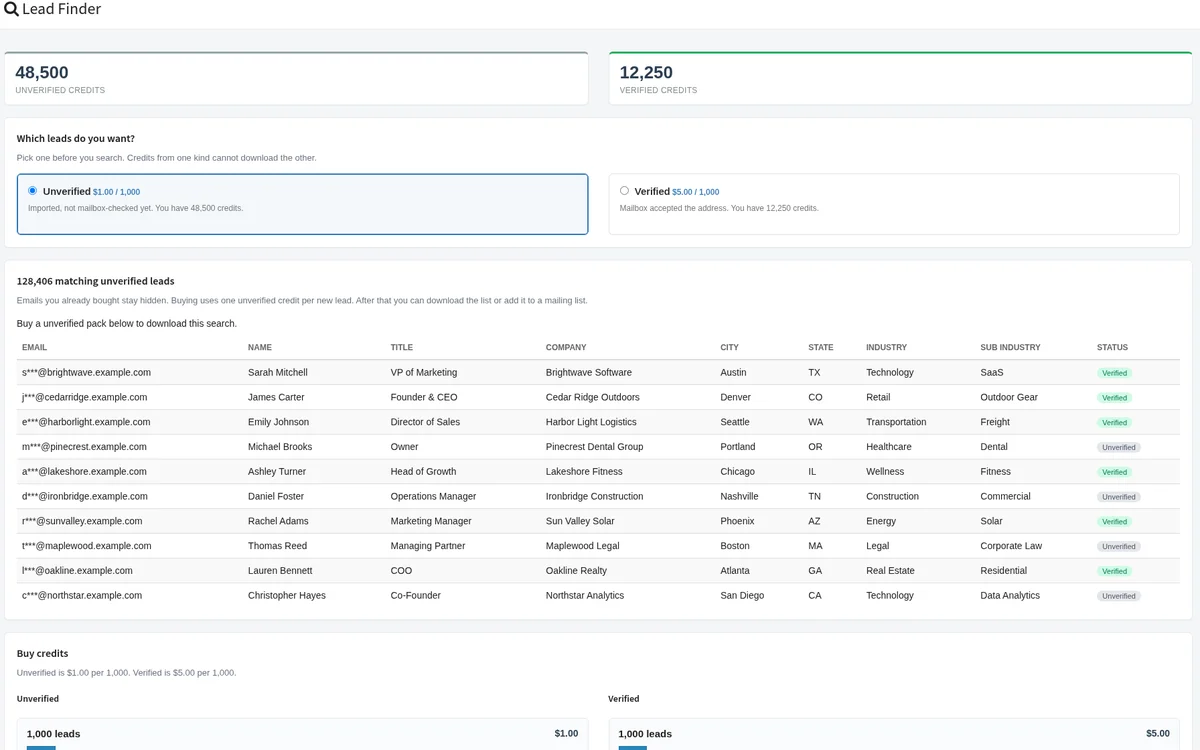Click the name Lauren Bennett
The height and width of the screenshot is (750, 1200).
tap(280, 570)
